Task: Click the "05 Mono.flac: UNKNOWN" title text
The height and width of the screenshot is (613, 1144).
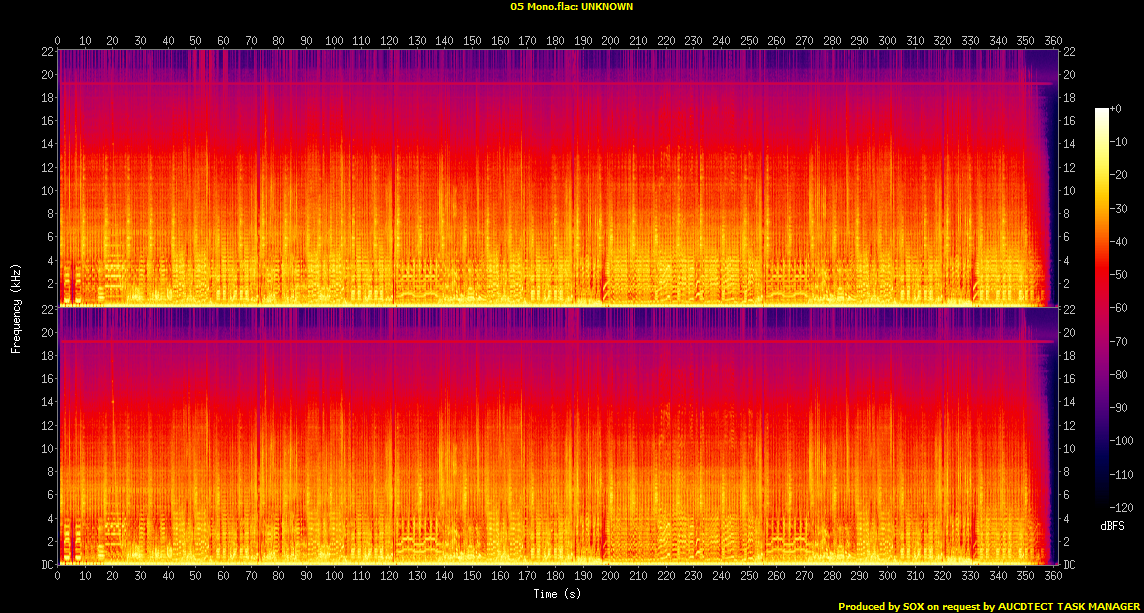Action: point(571,6)
